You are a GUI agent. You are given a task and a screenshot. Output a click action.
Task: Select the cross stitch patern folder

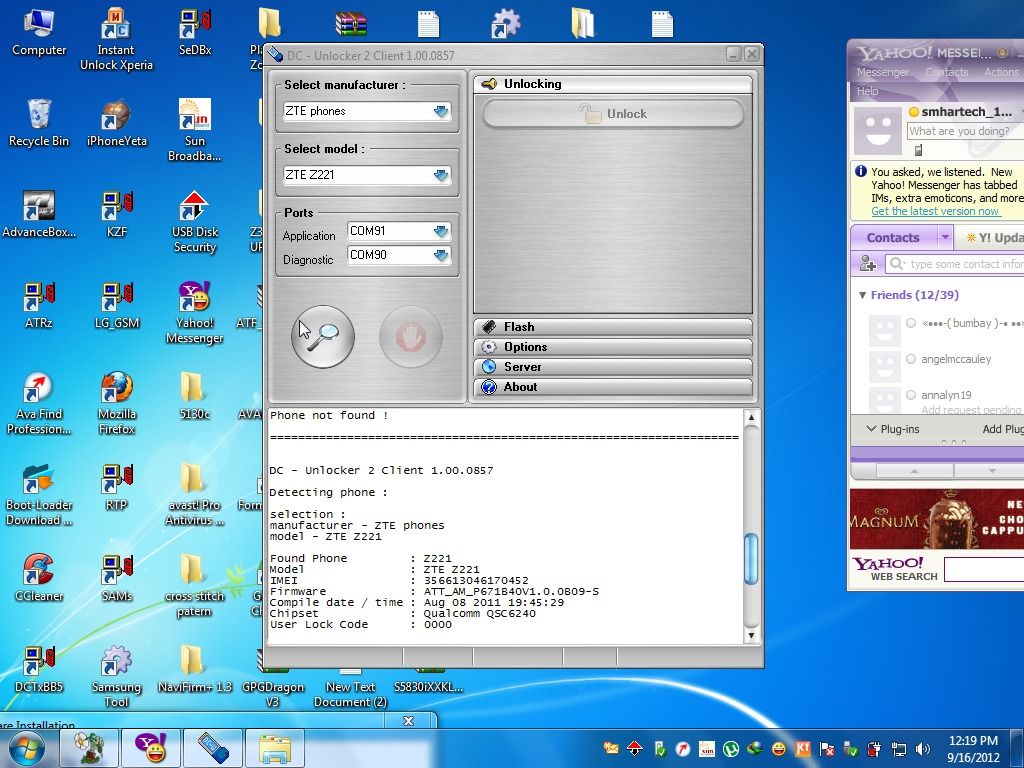click(x=195, y=585)
